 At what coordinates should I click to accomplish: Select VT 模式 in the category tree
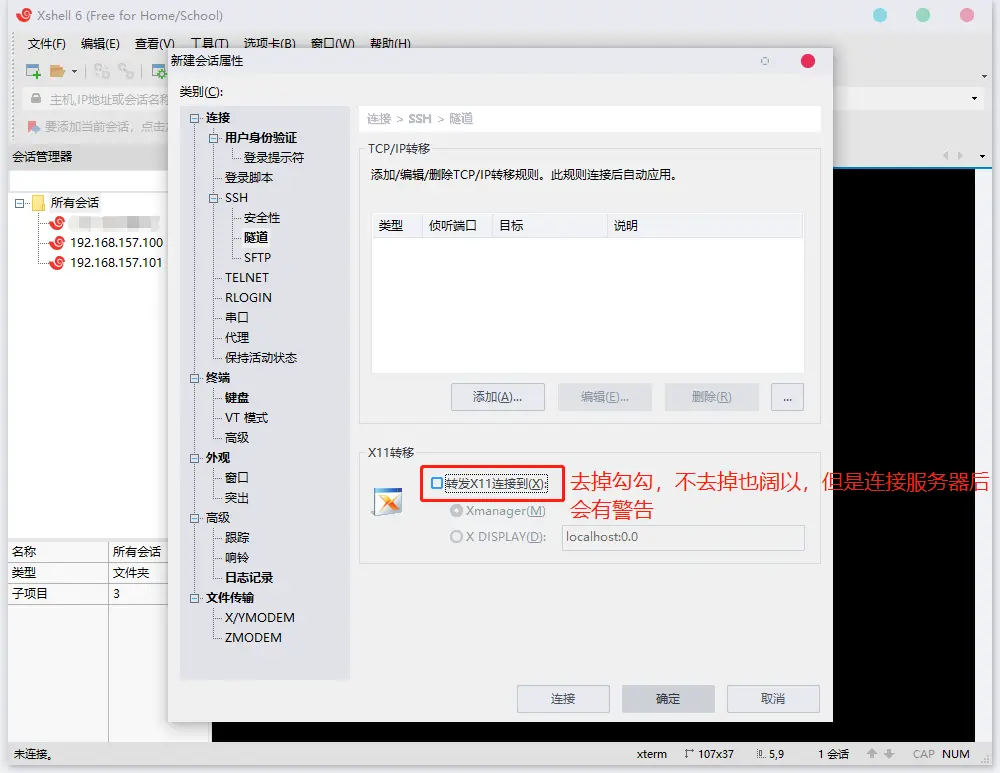(x=246, y=418)
